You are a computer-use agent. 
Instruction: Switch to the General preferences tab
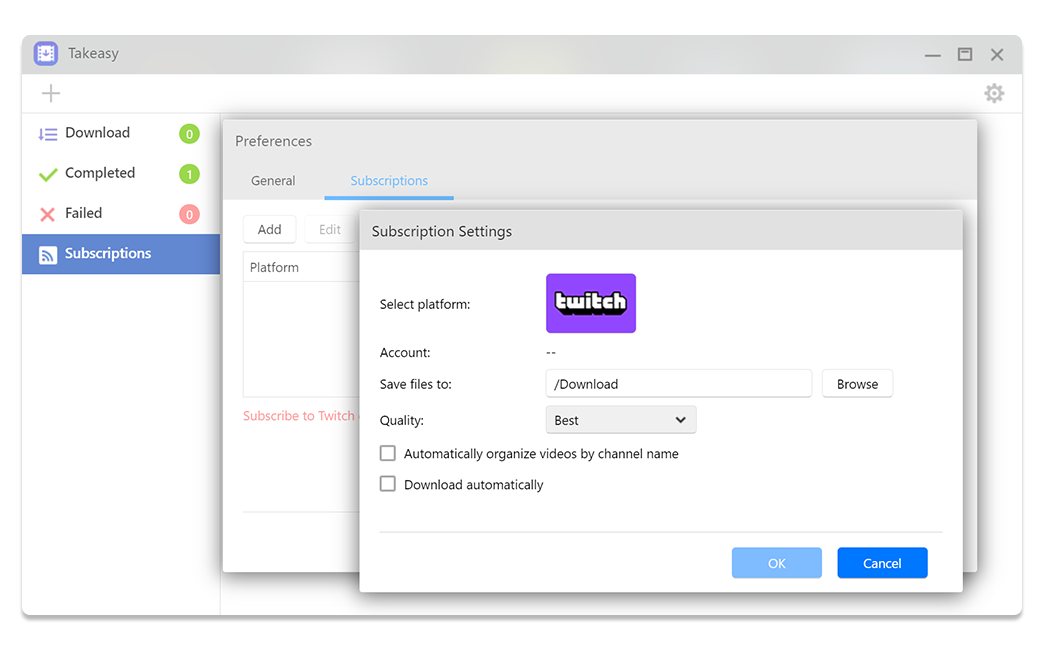(x=273, y=181)
